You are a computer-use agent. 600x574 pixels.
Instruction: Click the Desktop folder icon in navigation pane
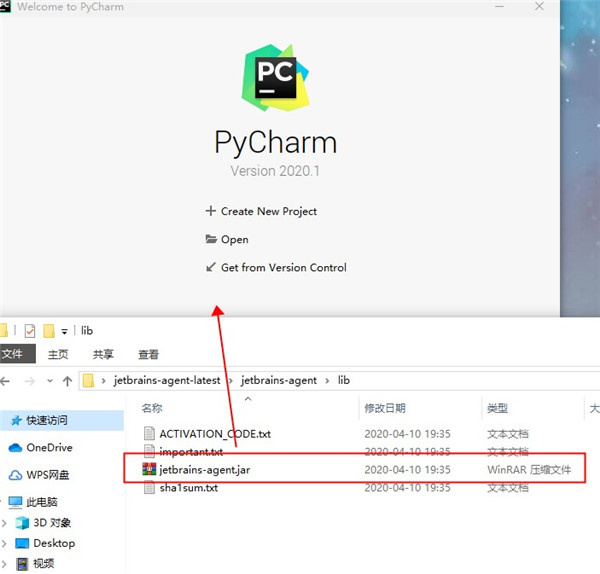(x=22, y=543)
